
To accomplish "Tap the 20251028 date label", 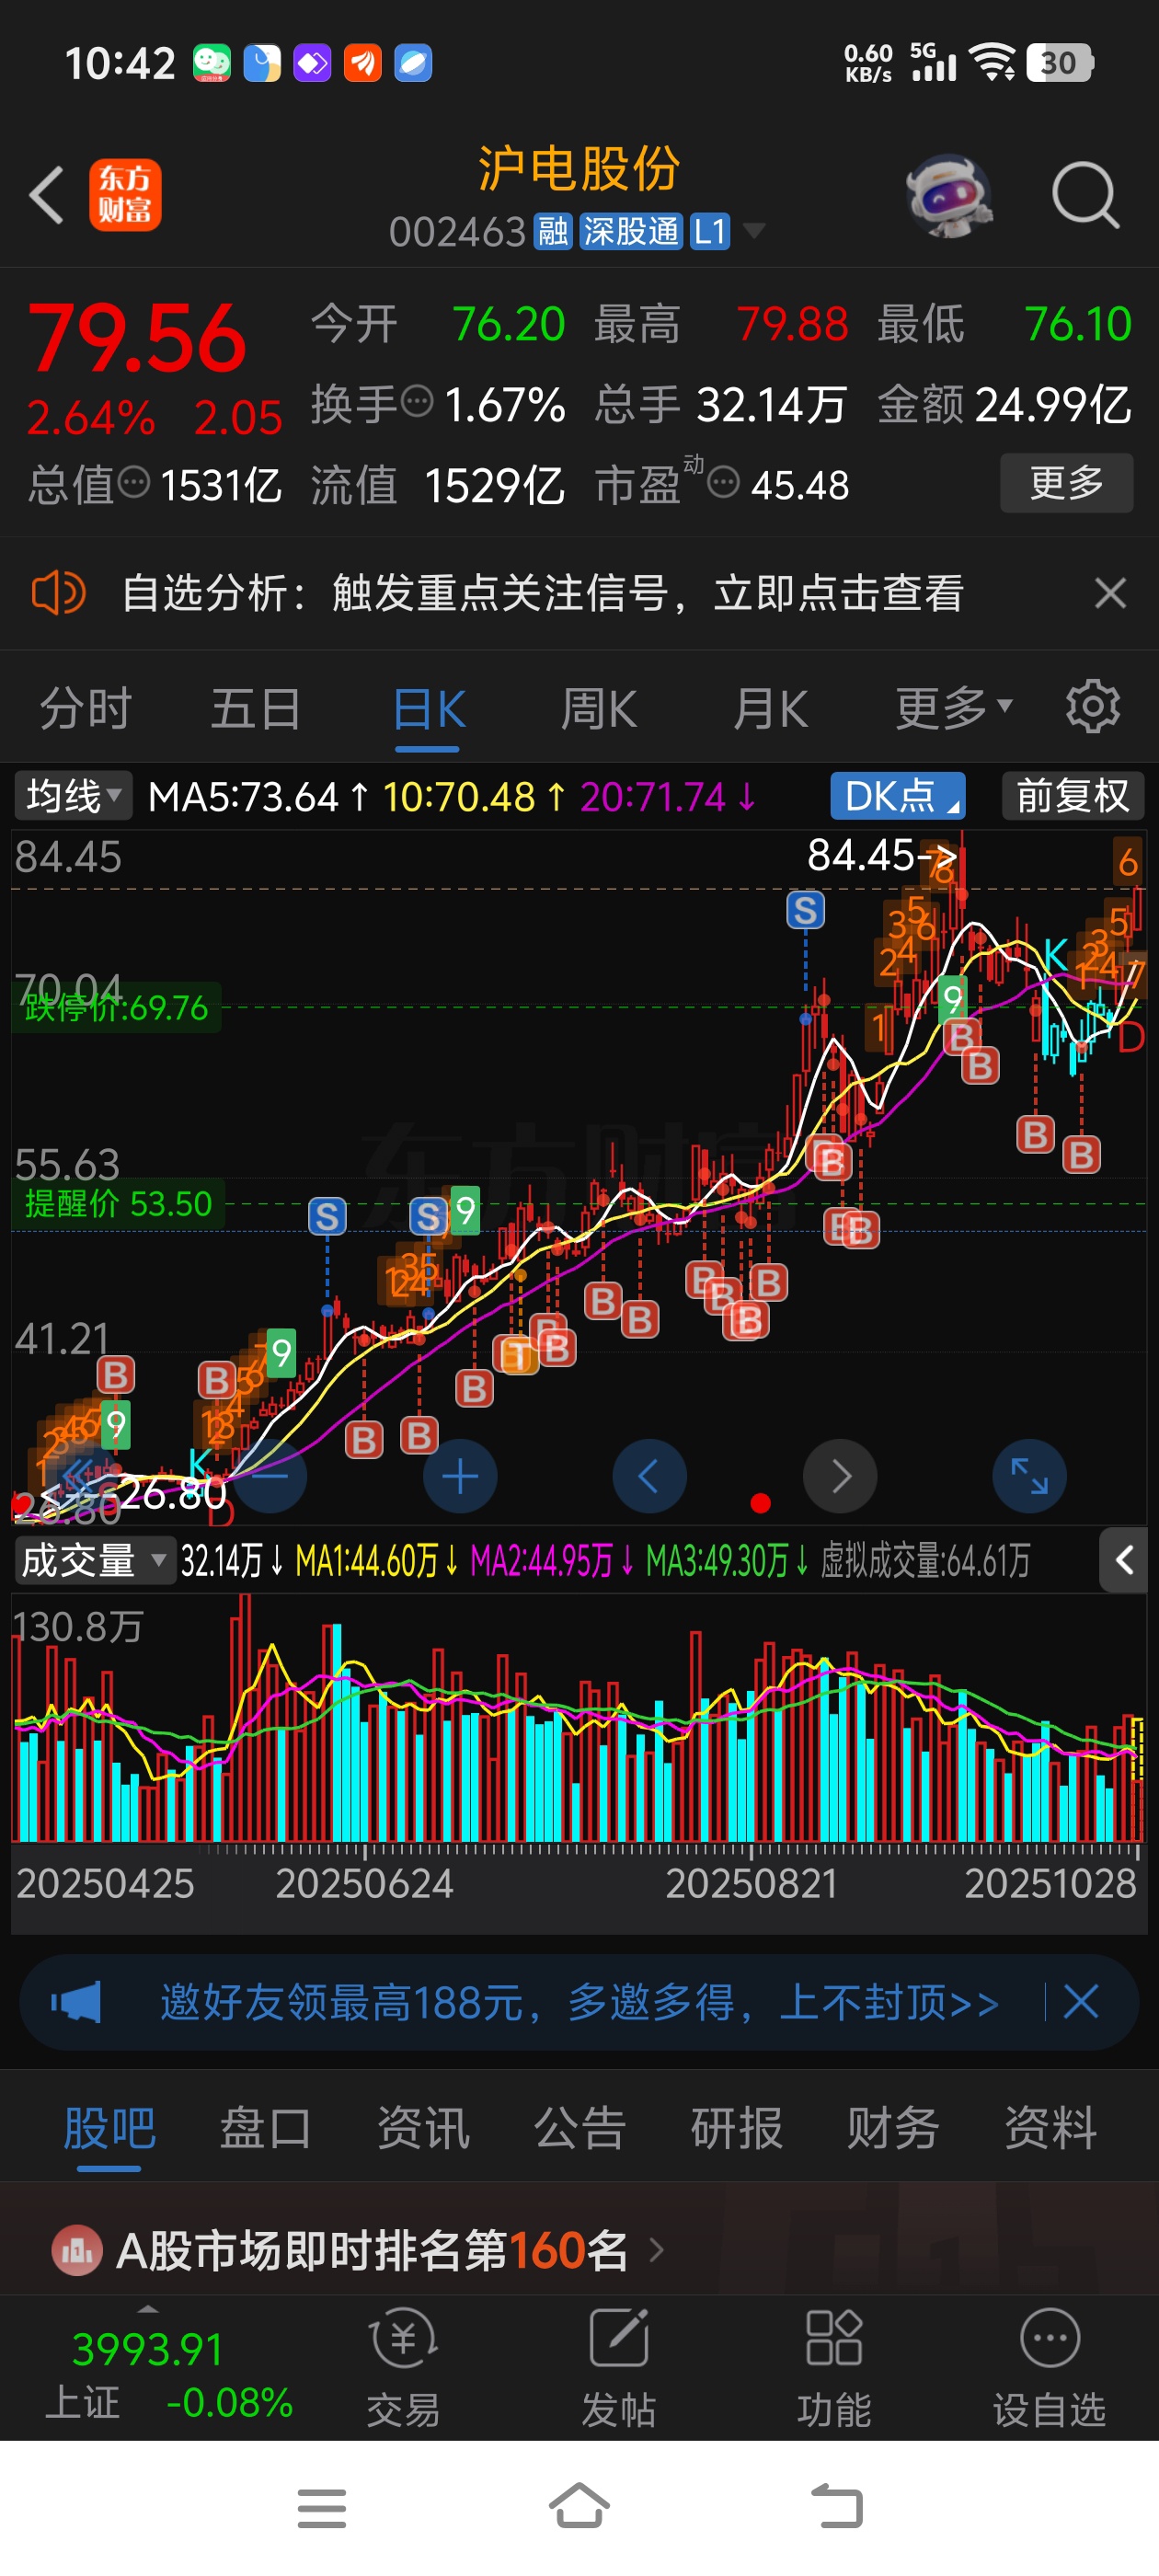I will pyautogui.click(x=1050, y=1883).
